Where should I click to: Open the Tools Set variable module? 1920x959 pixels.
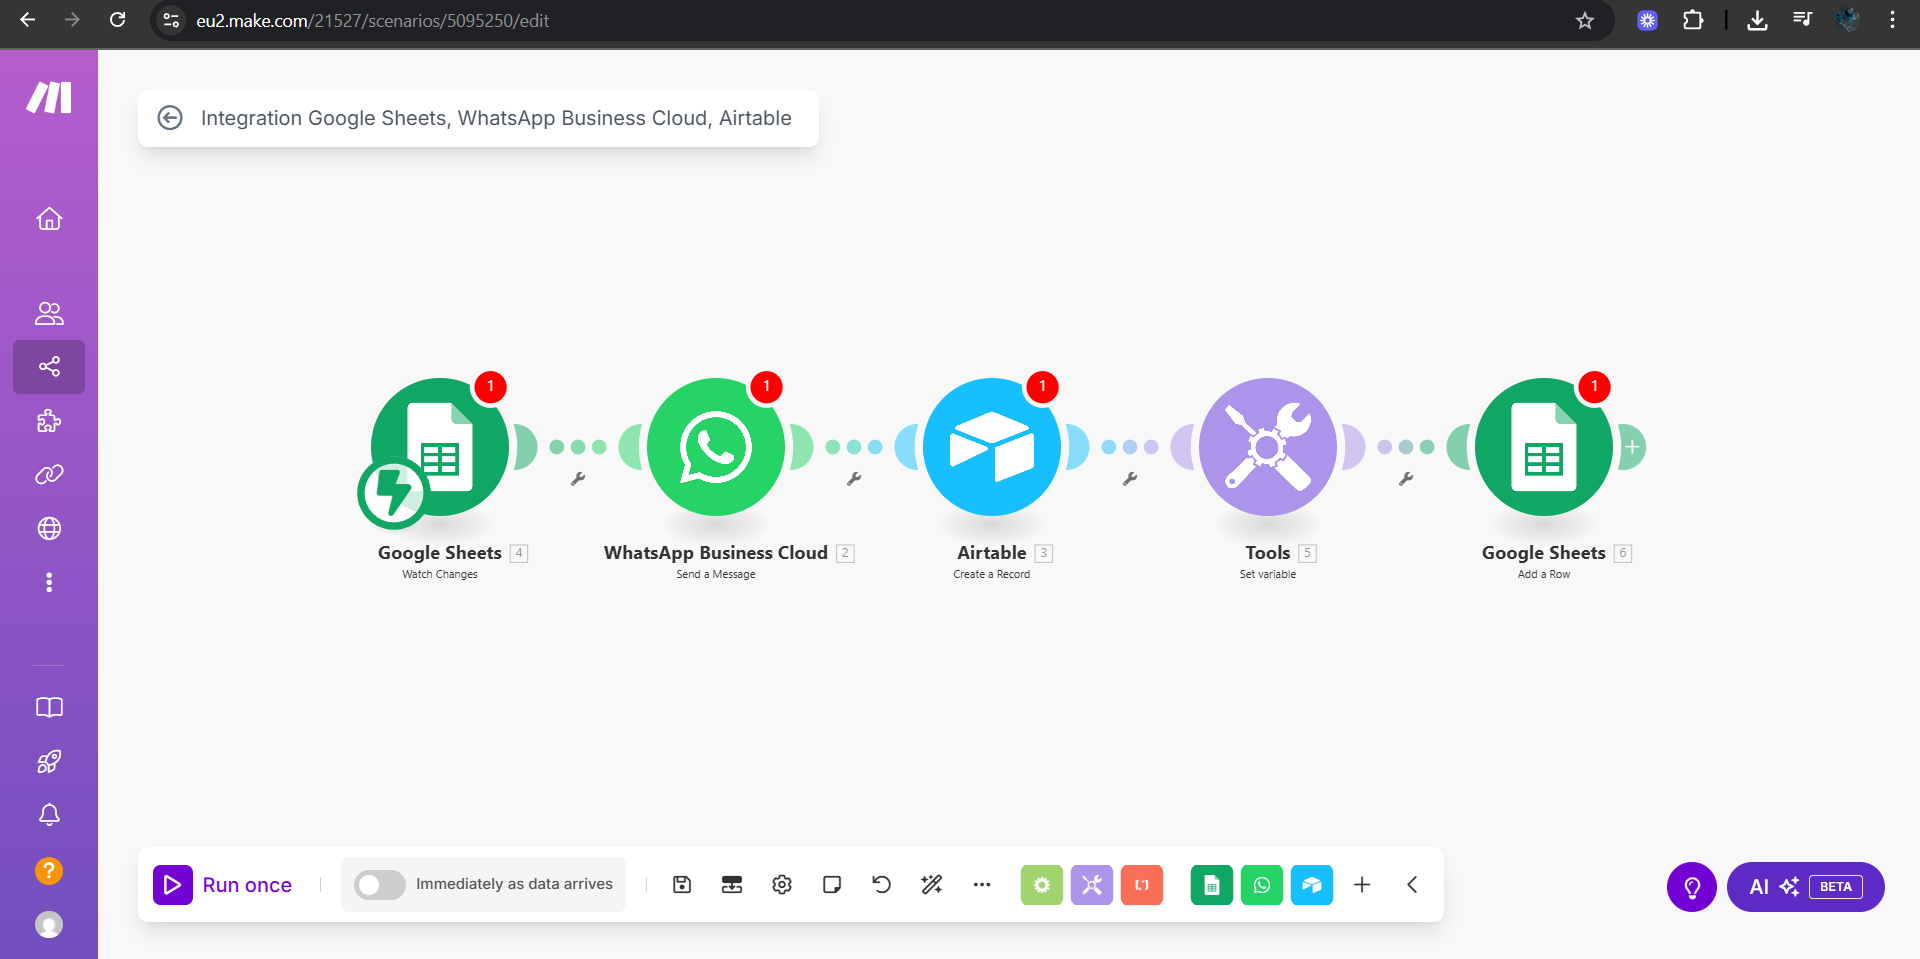1268,447
